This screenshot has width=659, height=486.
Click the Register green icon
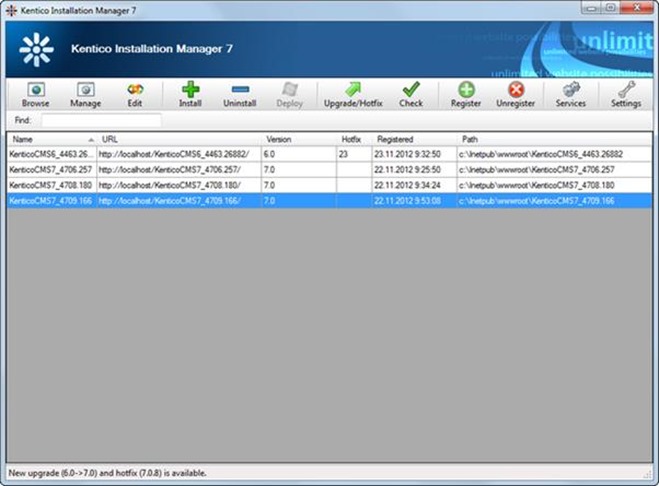466,90
